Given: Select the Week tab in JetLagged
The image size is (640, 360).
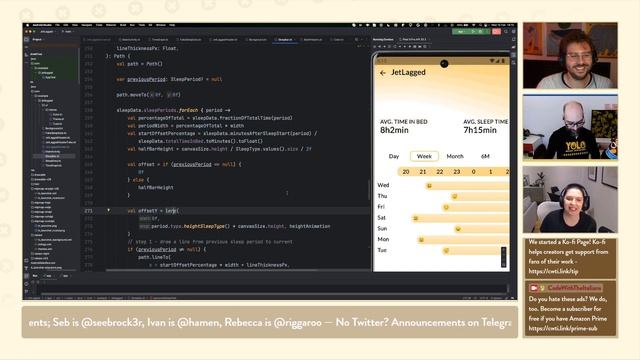Looking at the screenshot, I should (x=424, y=156).
